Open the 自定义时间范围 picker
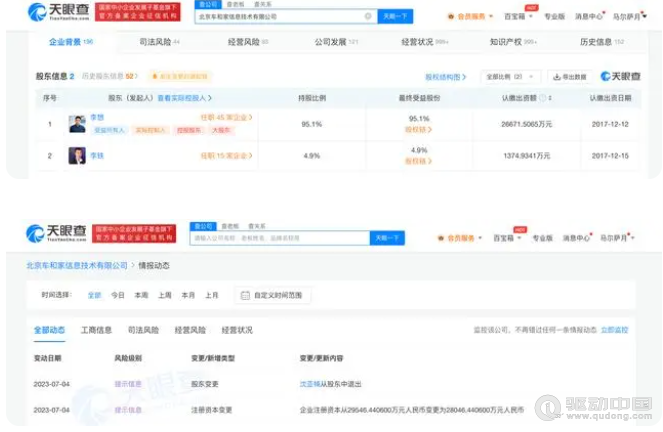Viewport: 663px width, 432px height. [x=273, y=295]
